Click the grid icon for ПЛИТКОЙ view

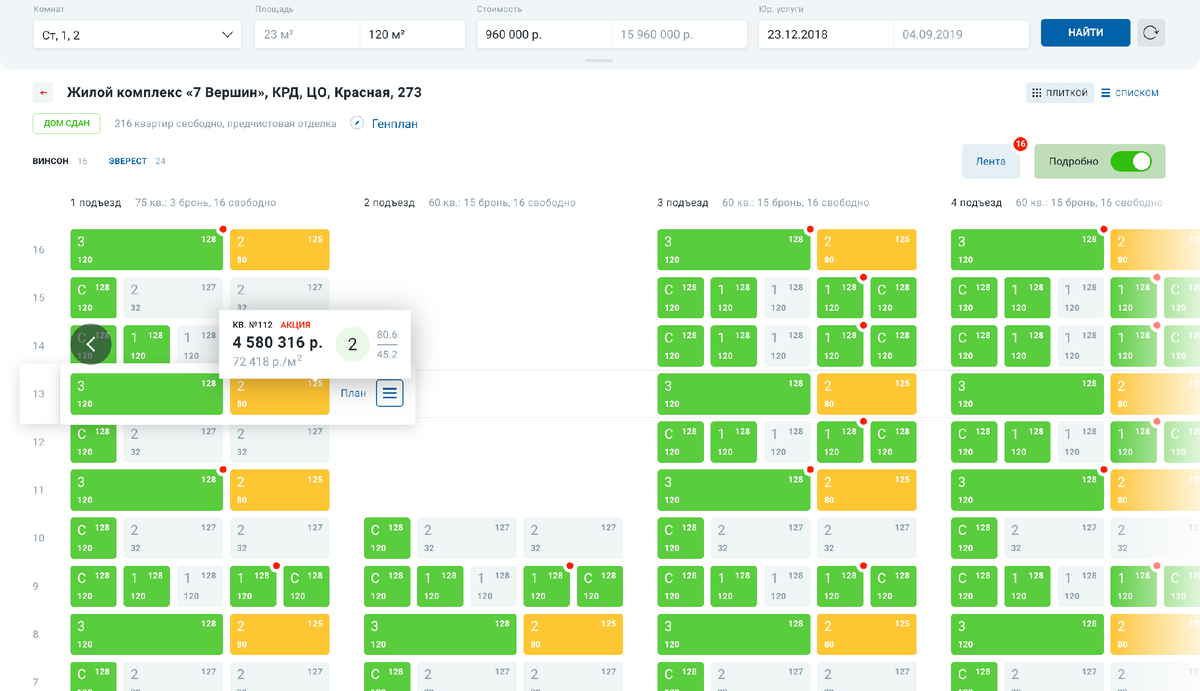(1037, 93)
